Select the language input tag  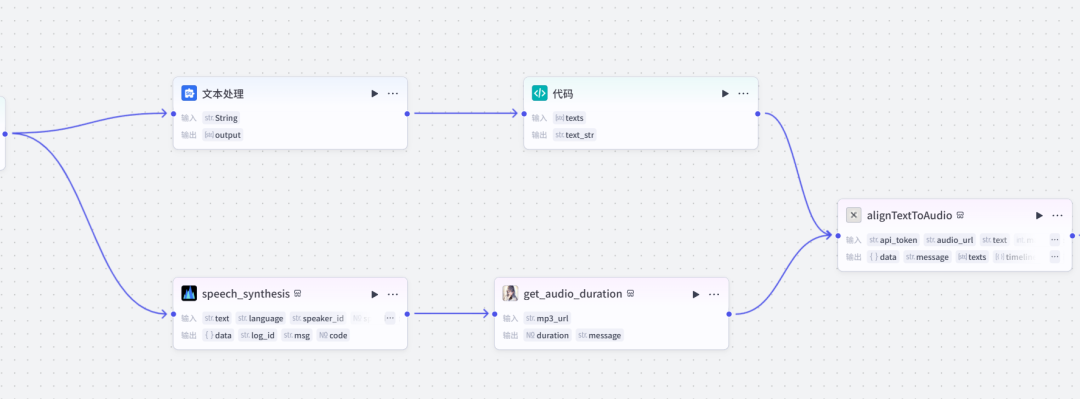[x=260, y=318]
